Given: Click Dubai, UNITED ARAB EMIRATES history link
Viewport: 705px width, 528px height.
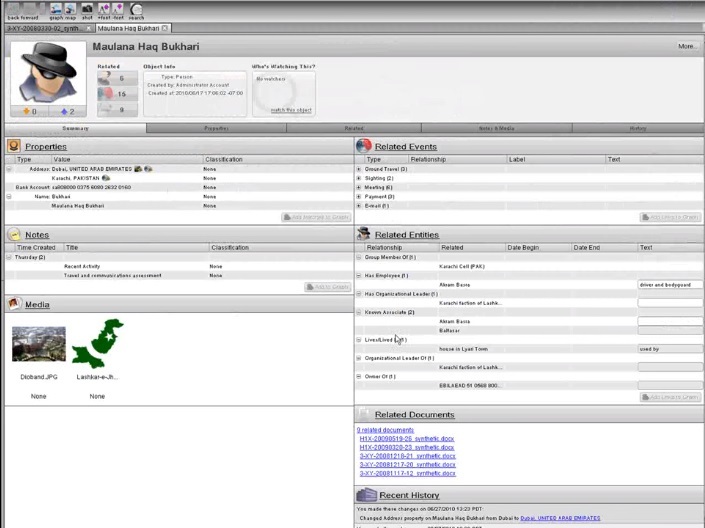Looking at the screenshot, I should (560, 518).
